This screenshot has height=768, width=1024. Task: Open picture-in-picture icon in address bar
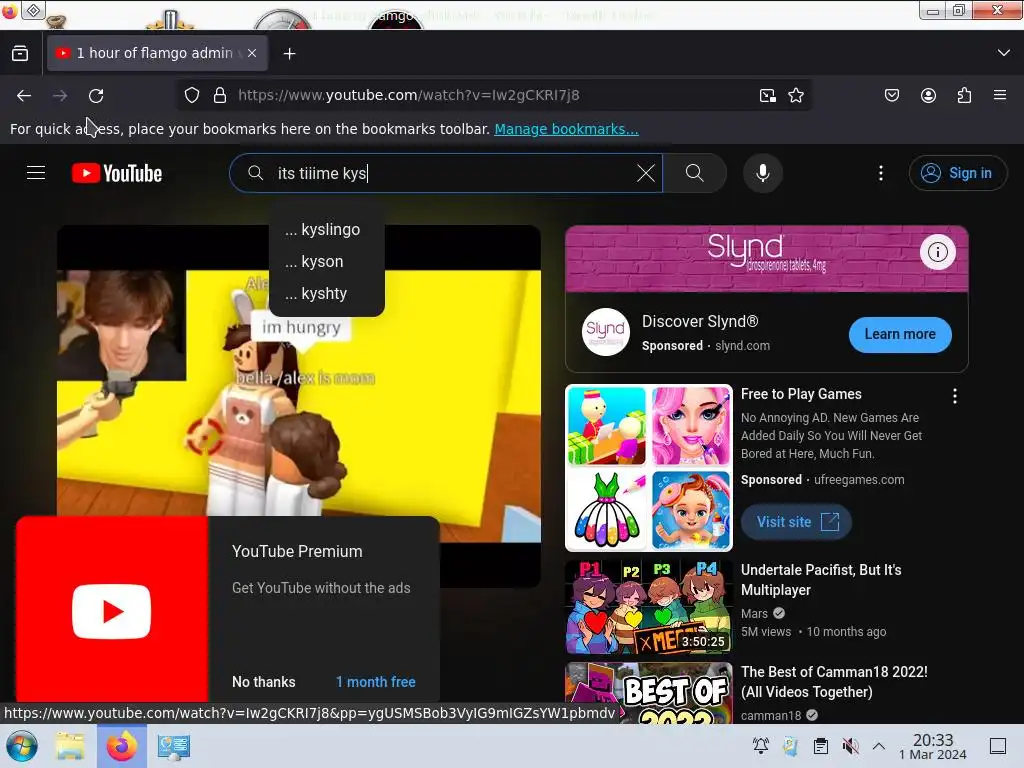pos(768,95)
